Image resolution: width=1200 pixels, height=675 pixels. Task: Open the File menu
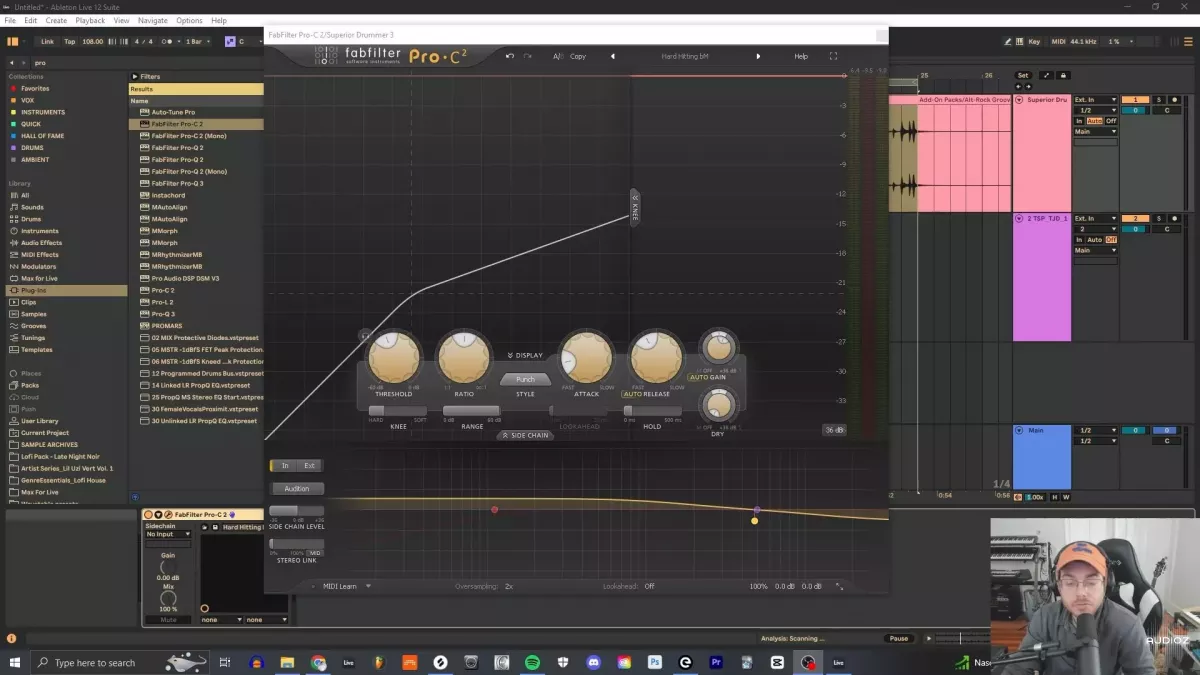pyautogui.click(x=10, y=20)
